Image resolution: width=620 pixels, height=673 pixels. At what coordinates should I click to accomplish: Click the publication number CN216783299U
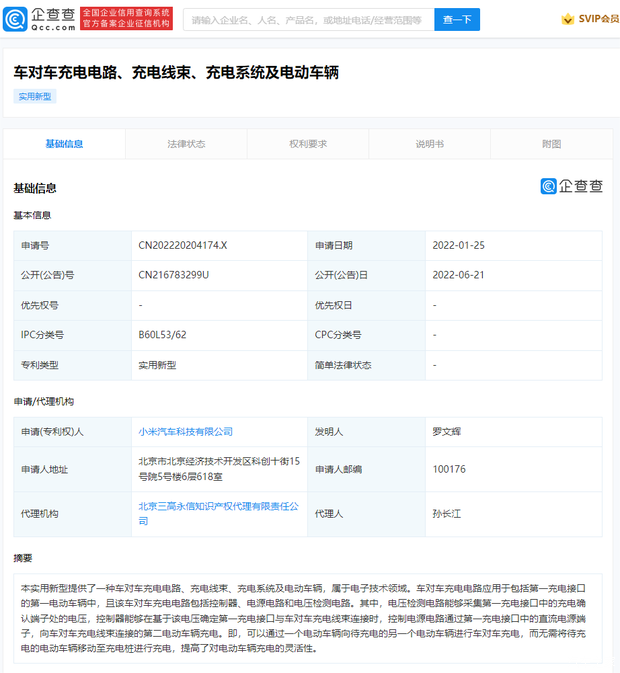pos(174,275)
